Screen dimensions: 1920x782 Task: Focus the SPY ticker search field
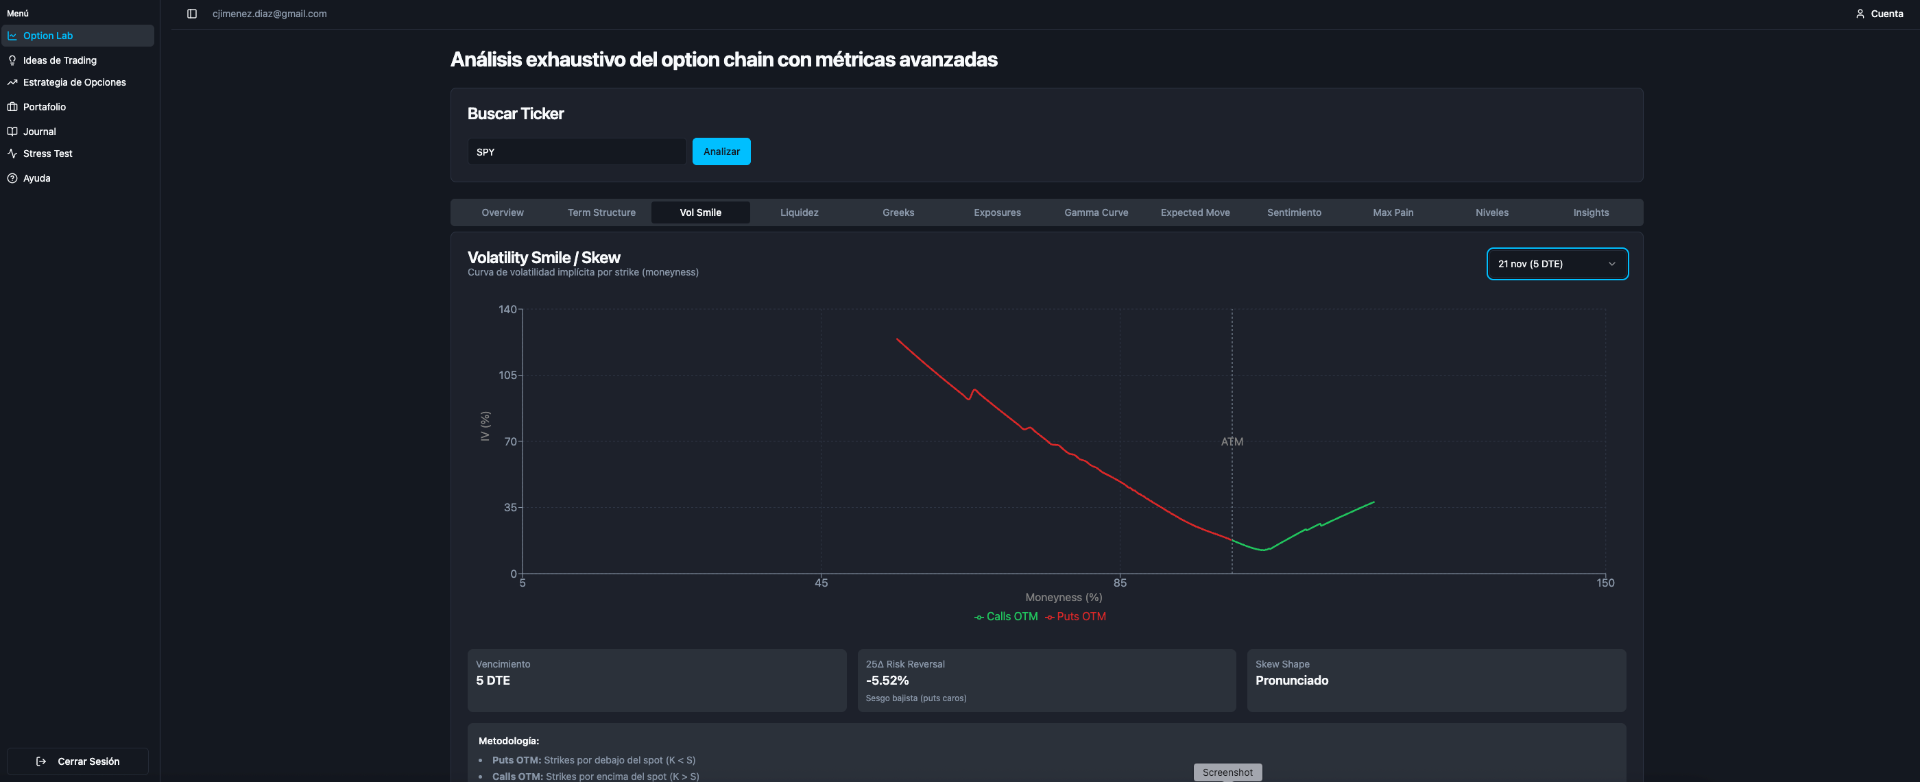(577, 152)
